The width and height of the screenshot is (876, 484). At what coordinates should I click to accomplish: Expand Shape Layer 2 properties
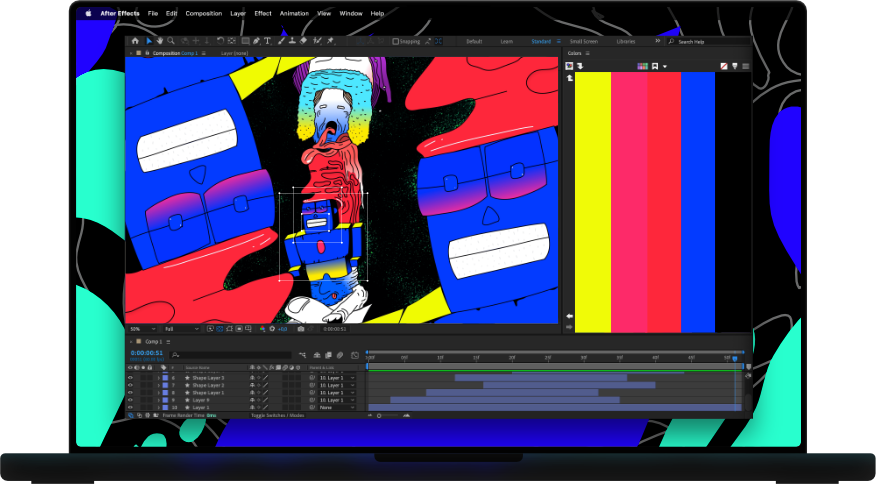coord(159,385)
